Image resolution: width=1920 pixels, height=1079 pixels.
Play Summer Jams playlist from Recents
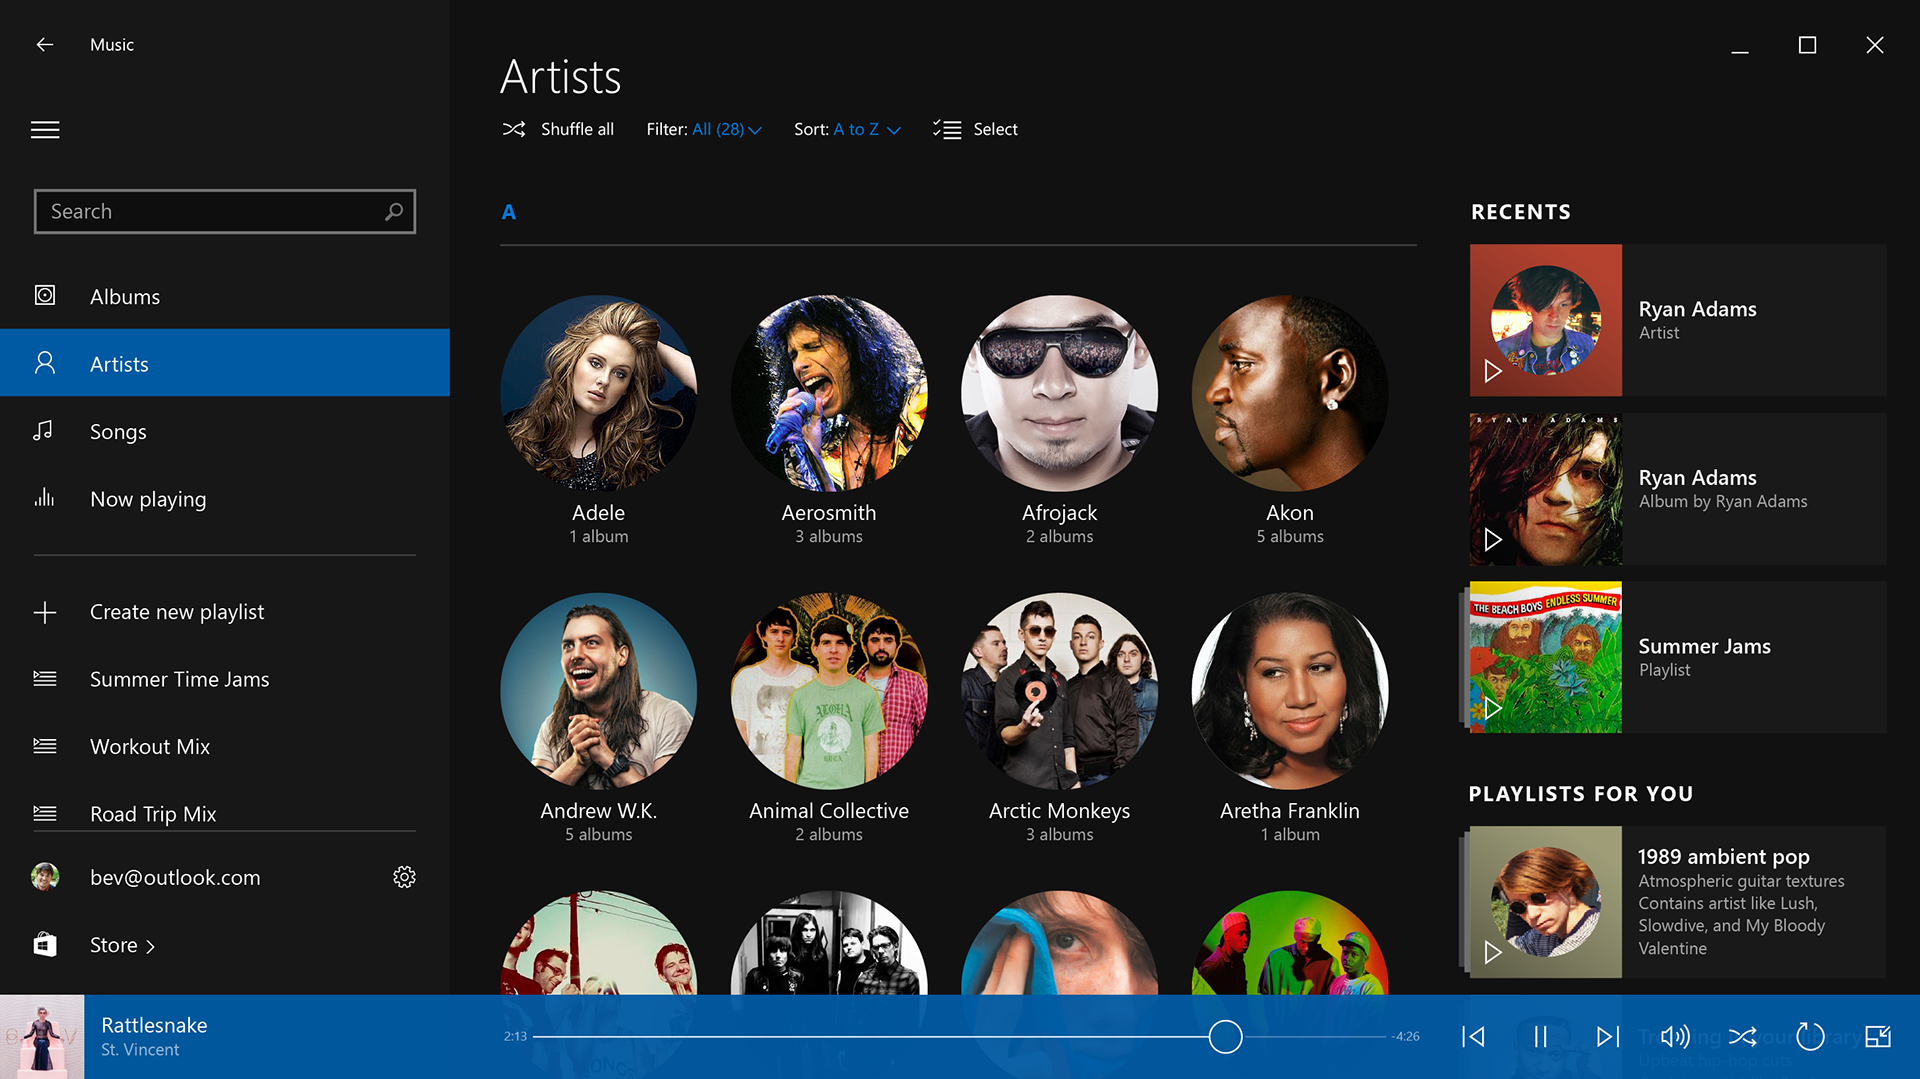1492,709
